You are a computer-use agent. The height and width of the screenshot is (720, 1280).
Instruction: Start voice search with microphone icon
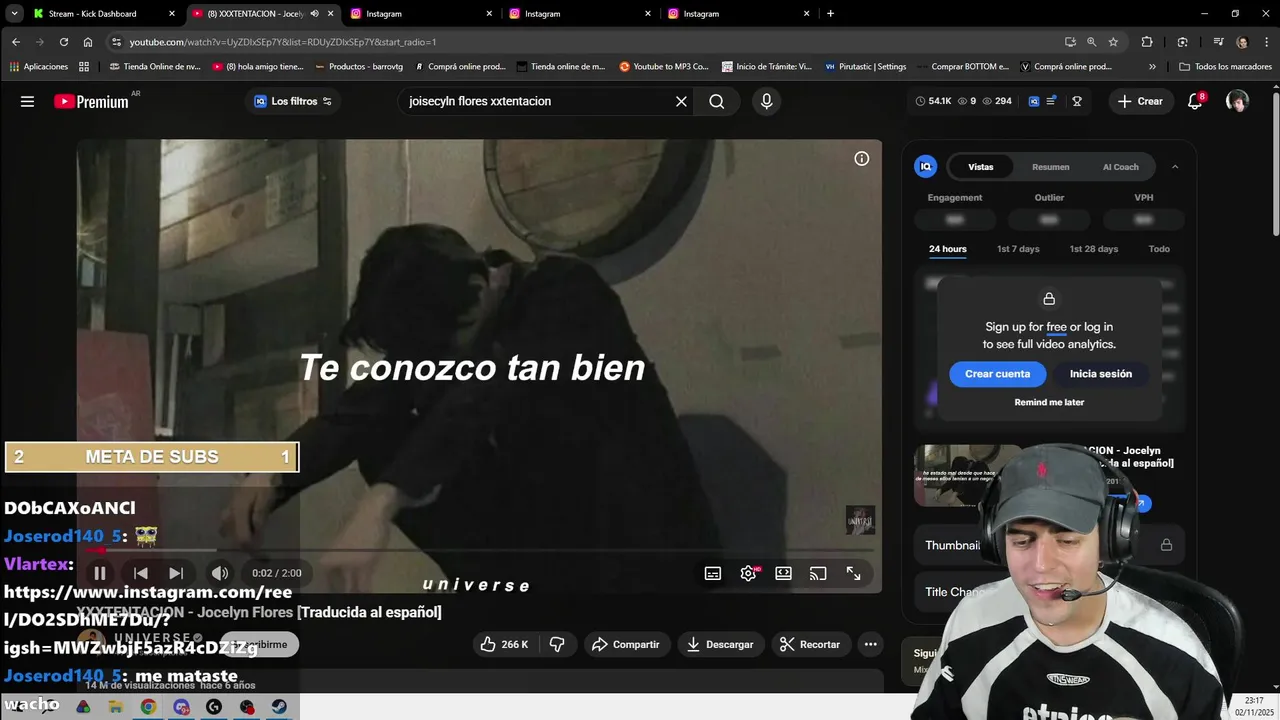point(766,101)
